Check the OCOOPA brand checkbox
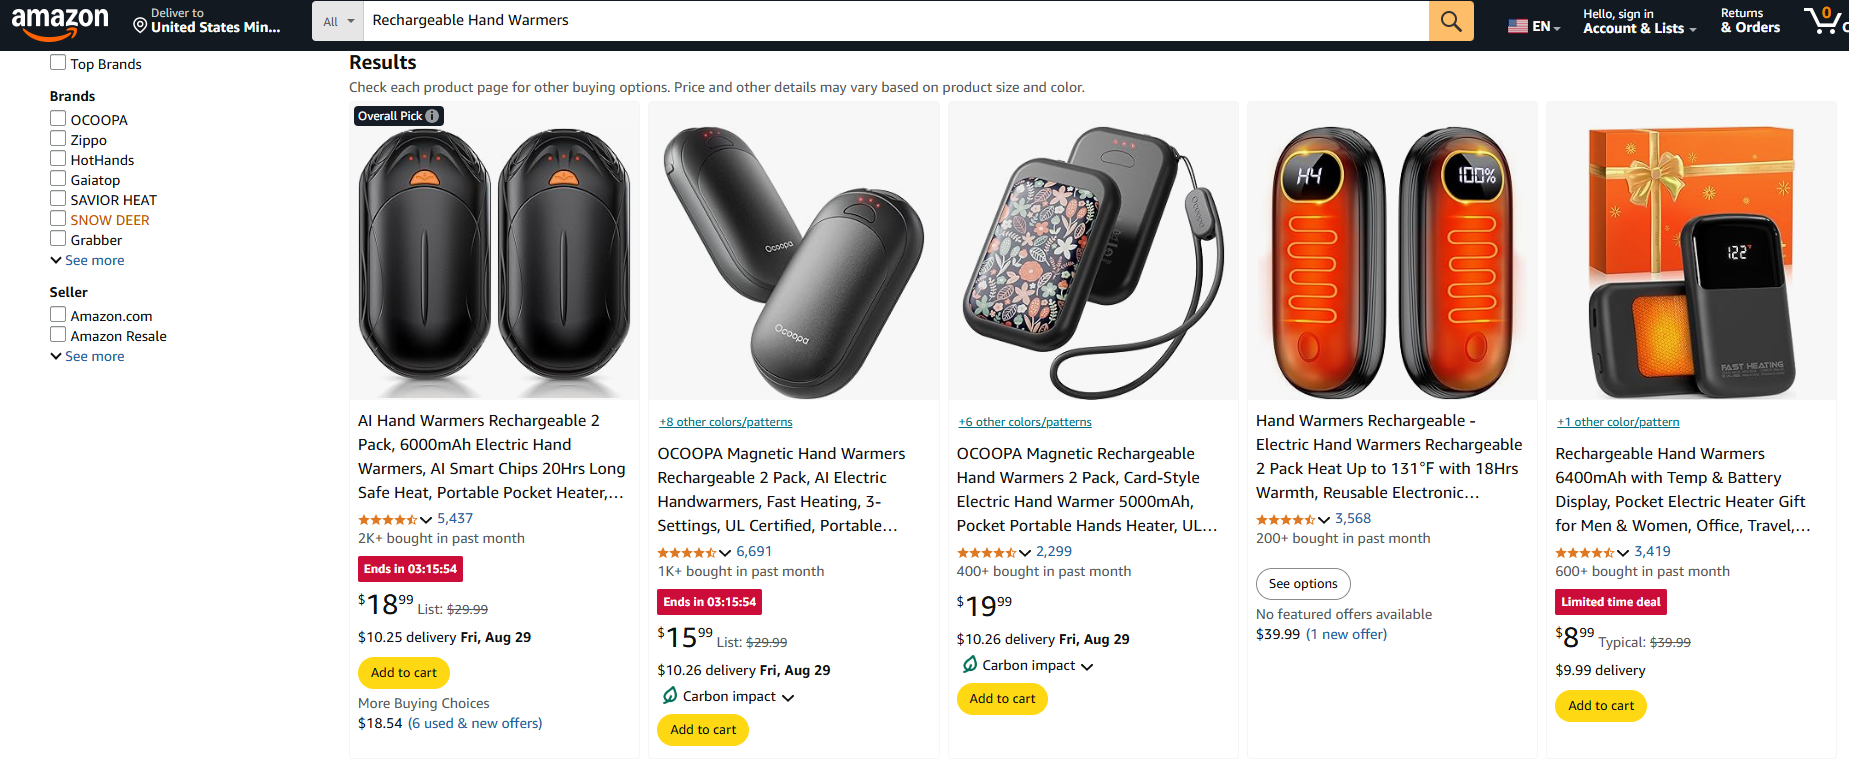This screenshot has width=1849, height=759. coord(57,117)
